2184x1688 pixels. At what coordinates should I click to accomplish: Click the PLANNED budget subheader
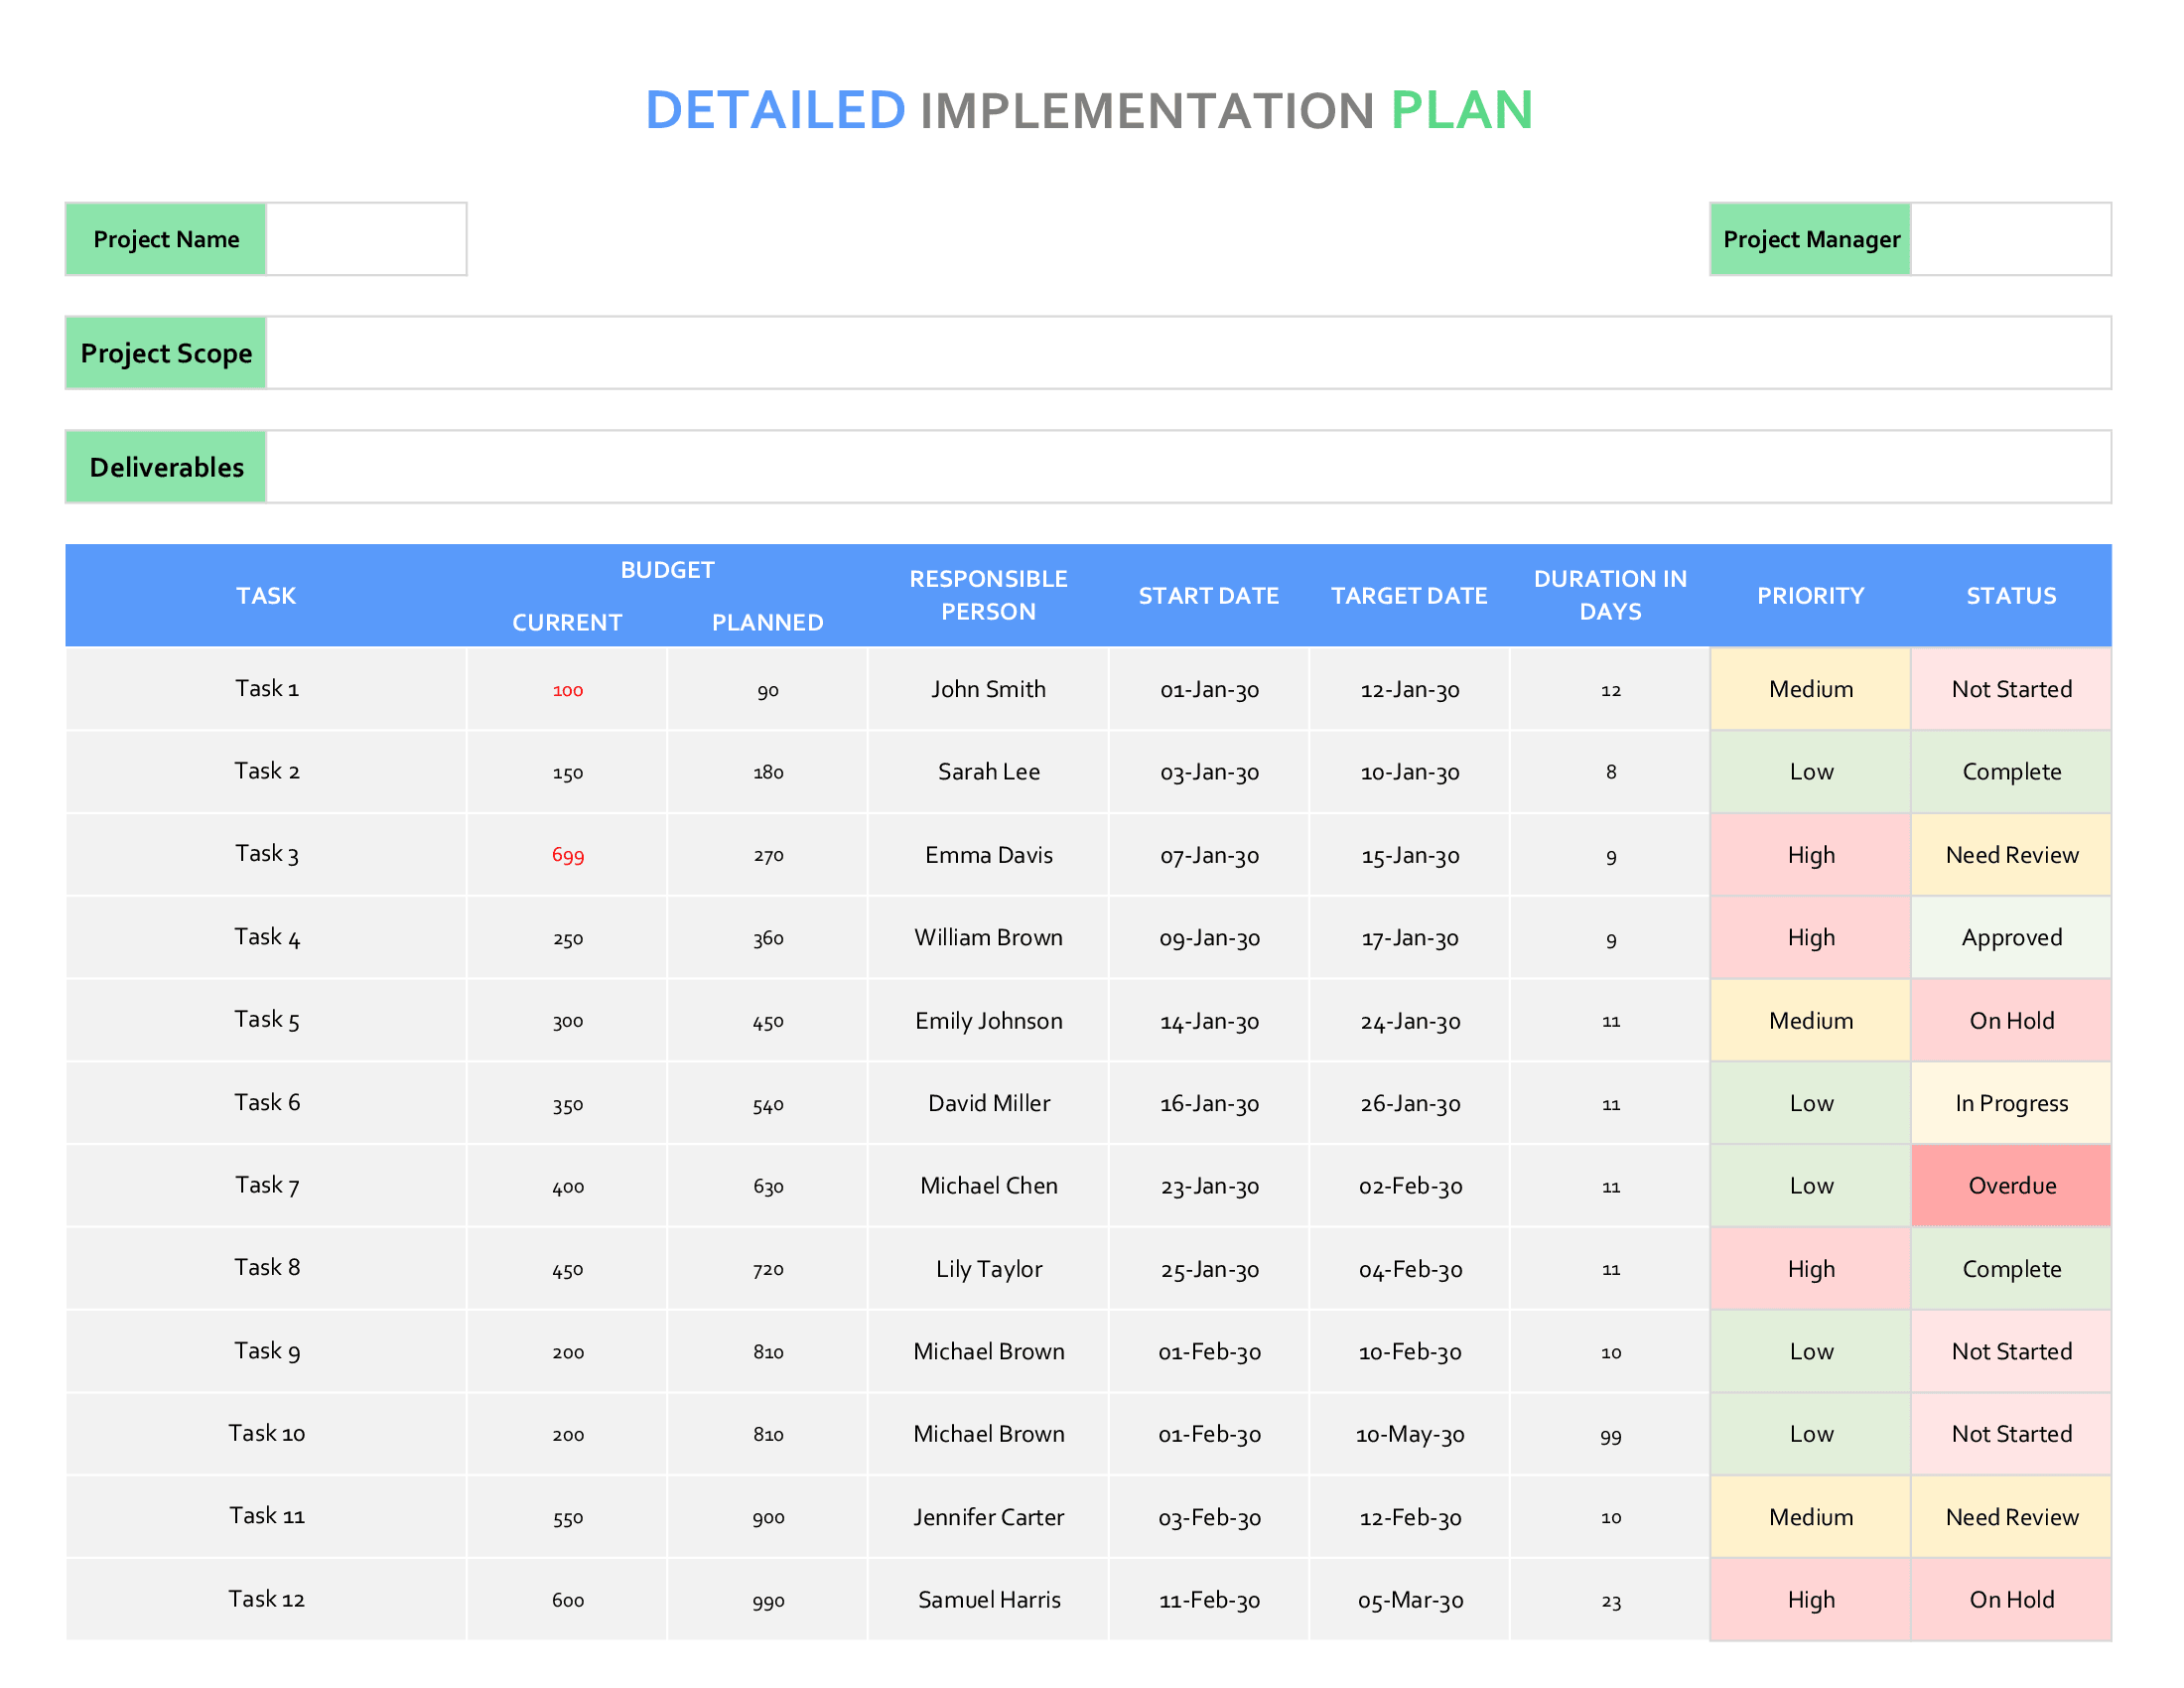[x=767, y=621]
